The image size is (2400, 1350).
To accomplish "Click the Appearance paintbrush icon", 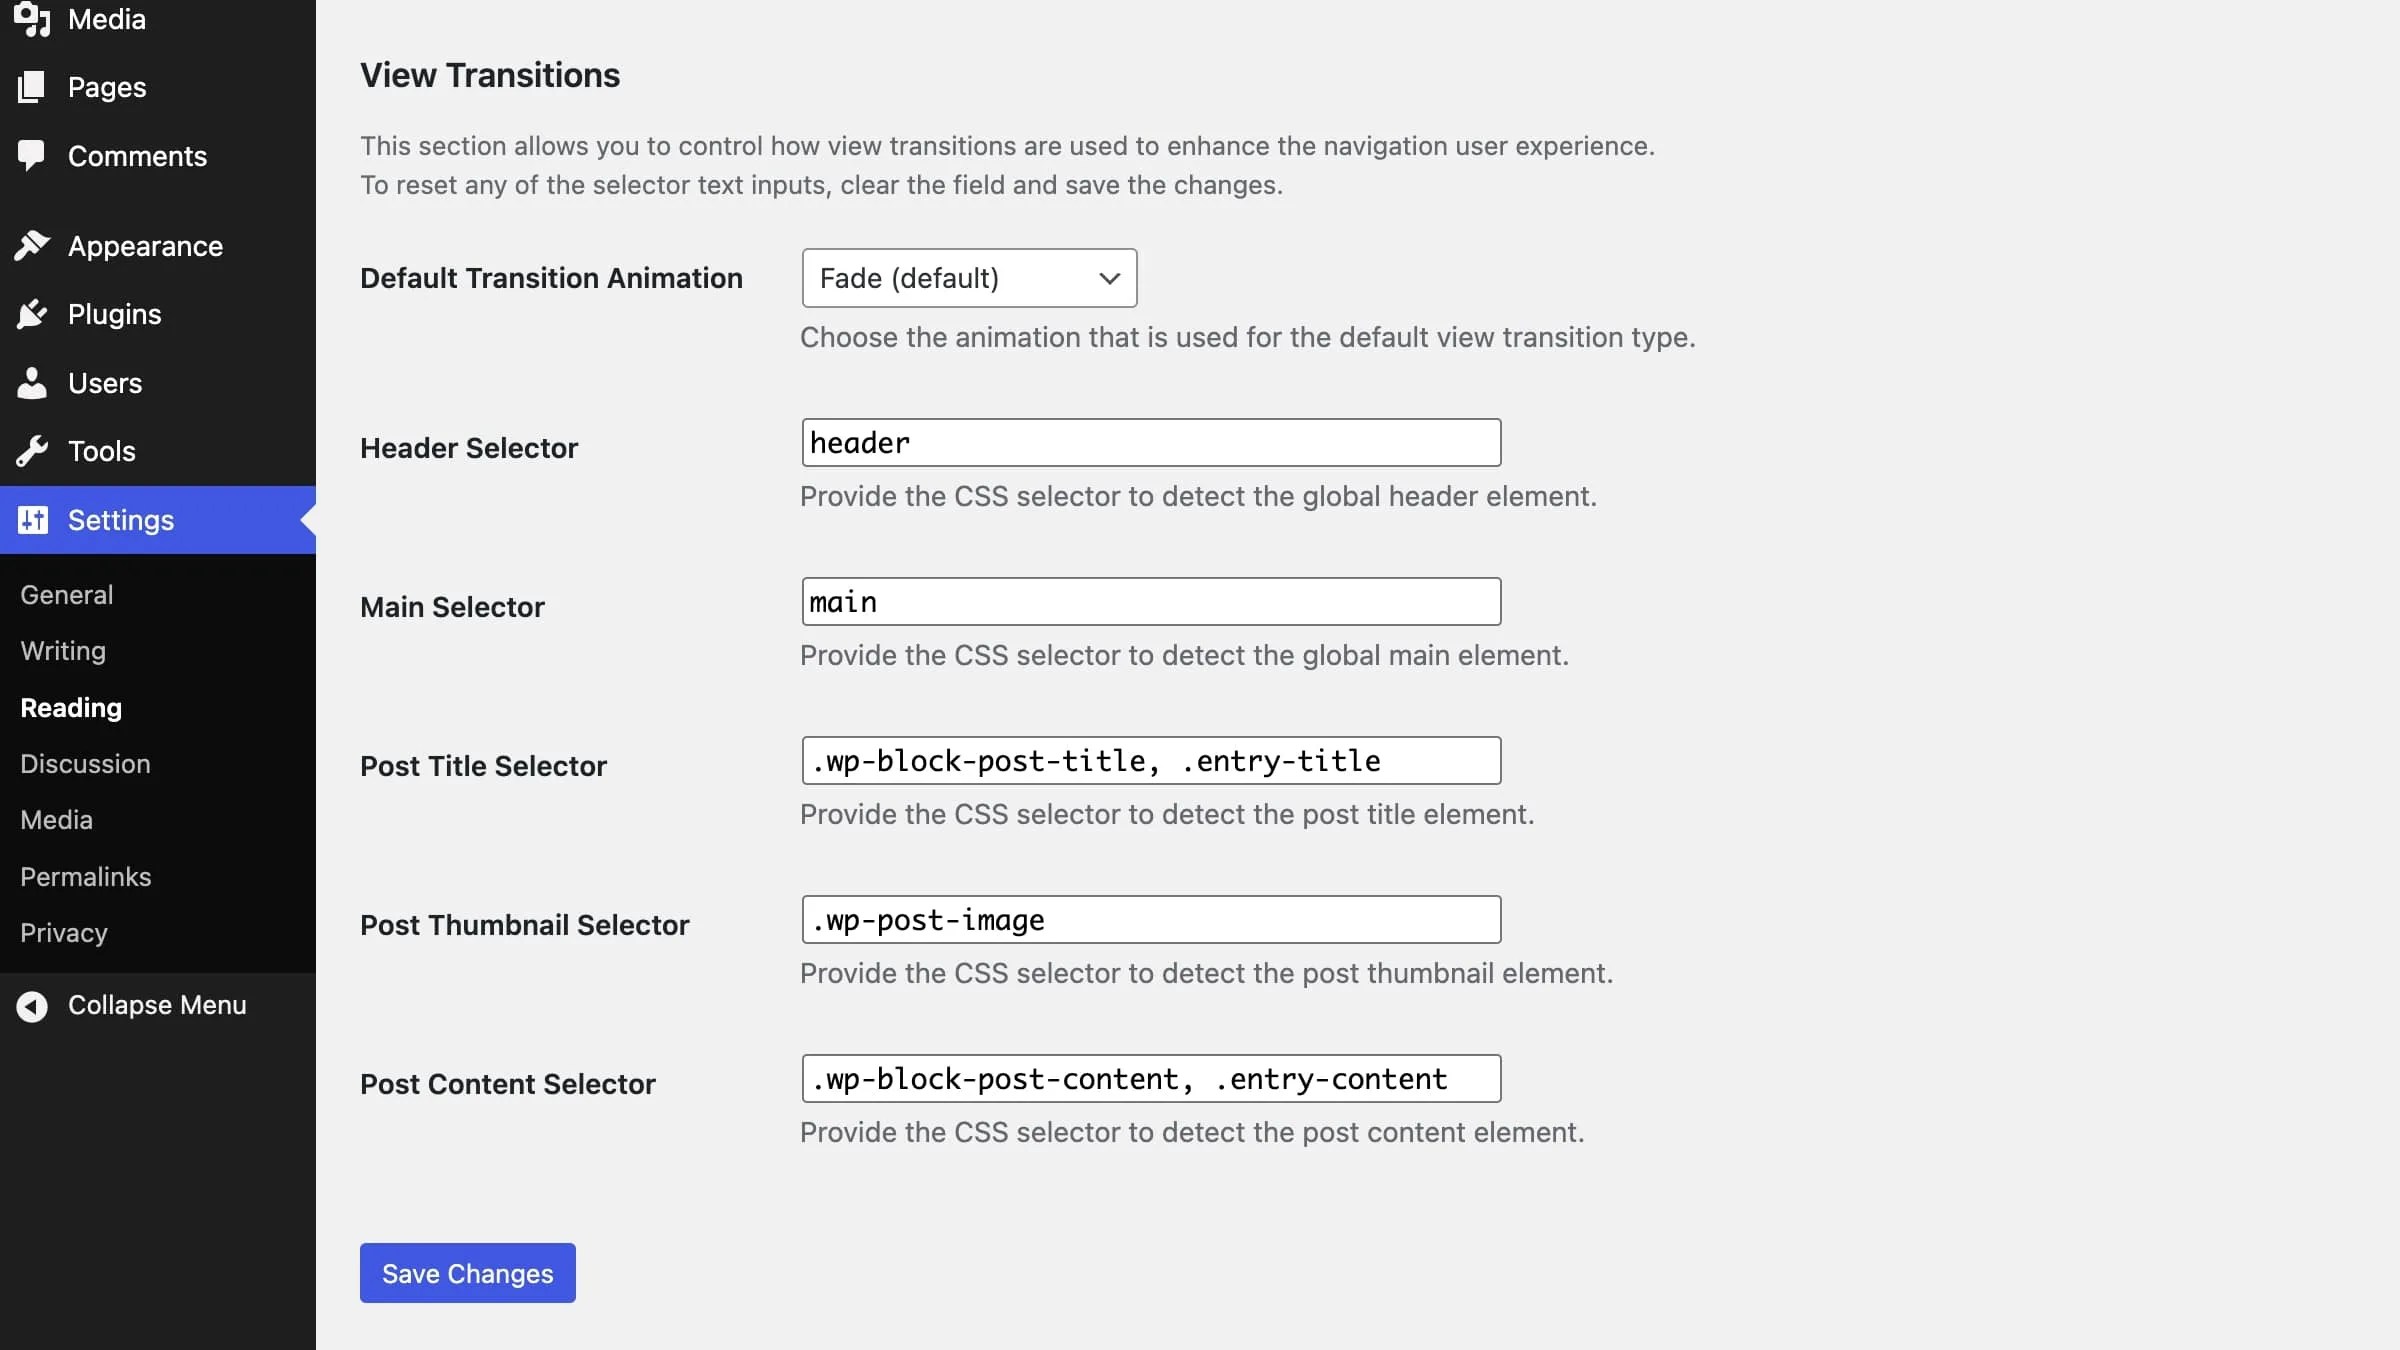I will point(32,245).
